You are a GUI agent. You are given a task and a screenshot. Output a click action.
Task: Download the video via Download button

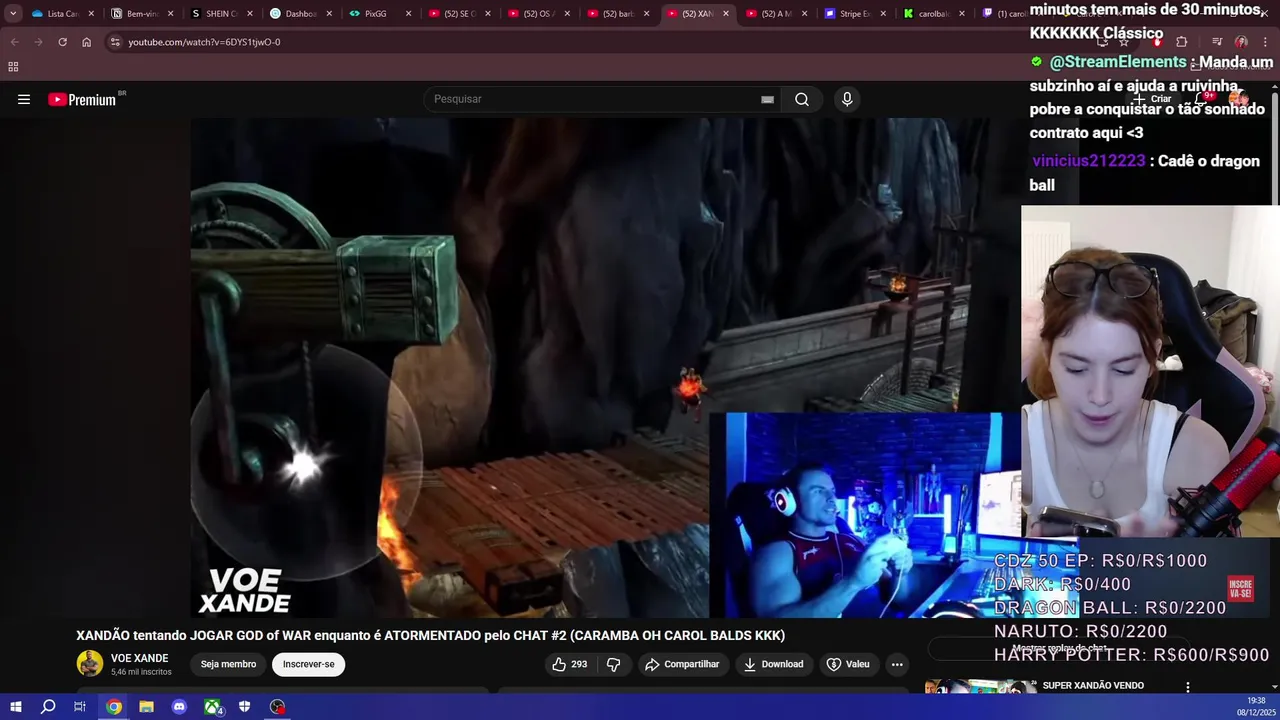click(773, 664)
